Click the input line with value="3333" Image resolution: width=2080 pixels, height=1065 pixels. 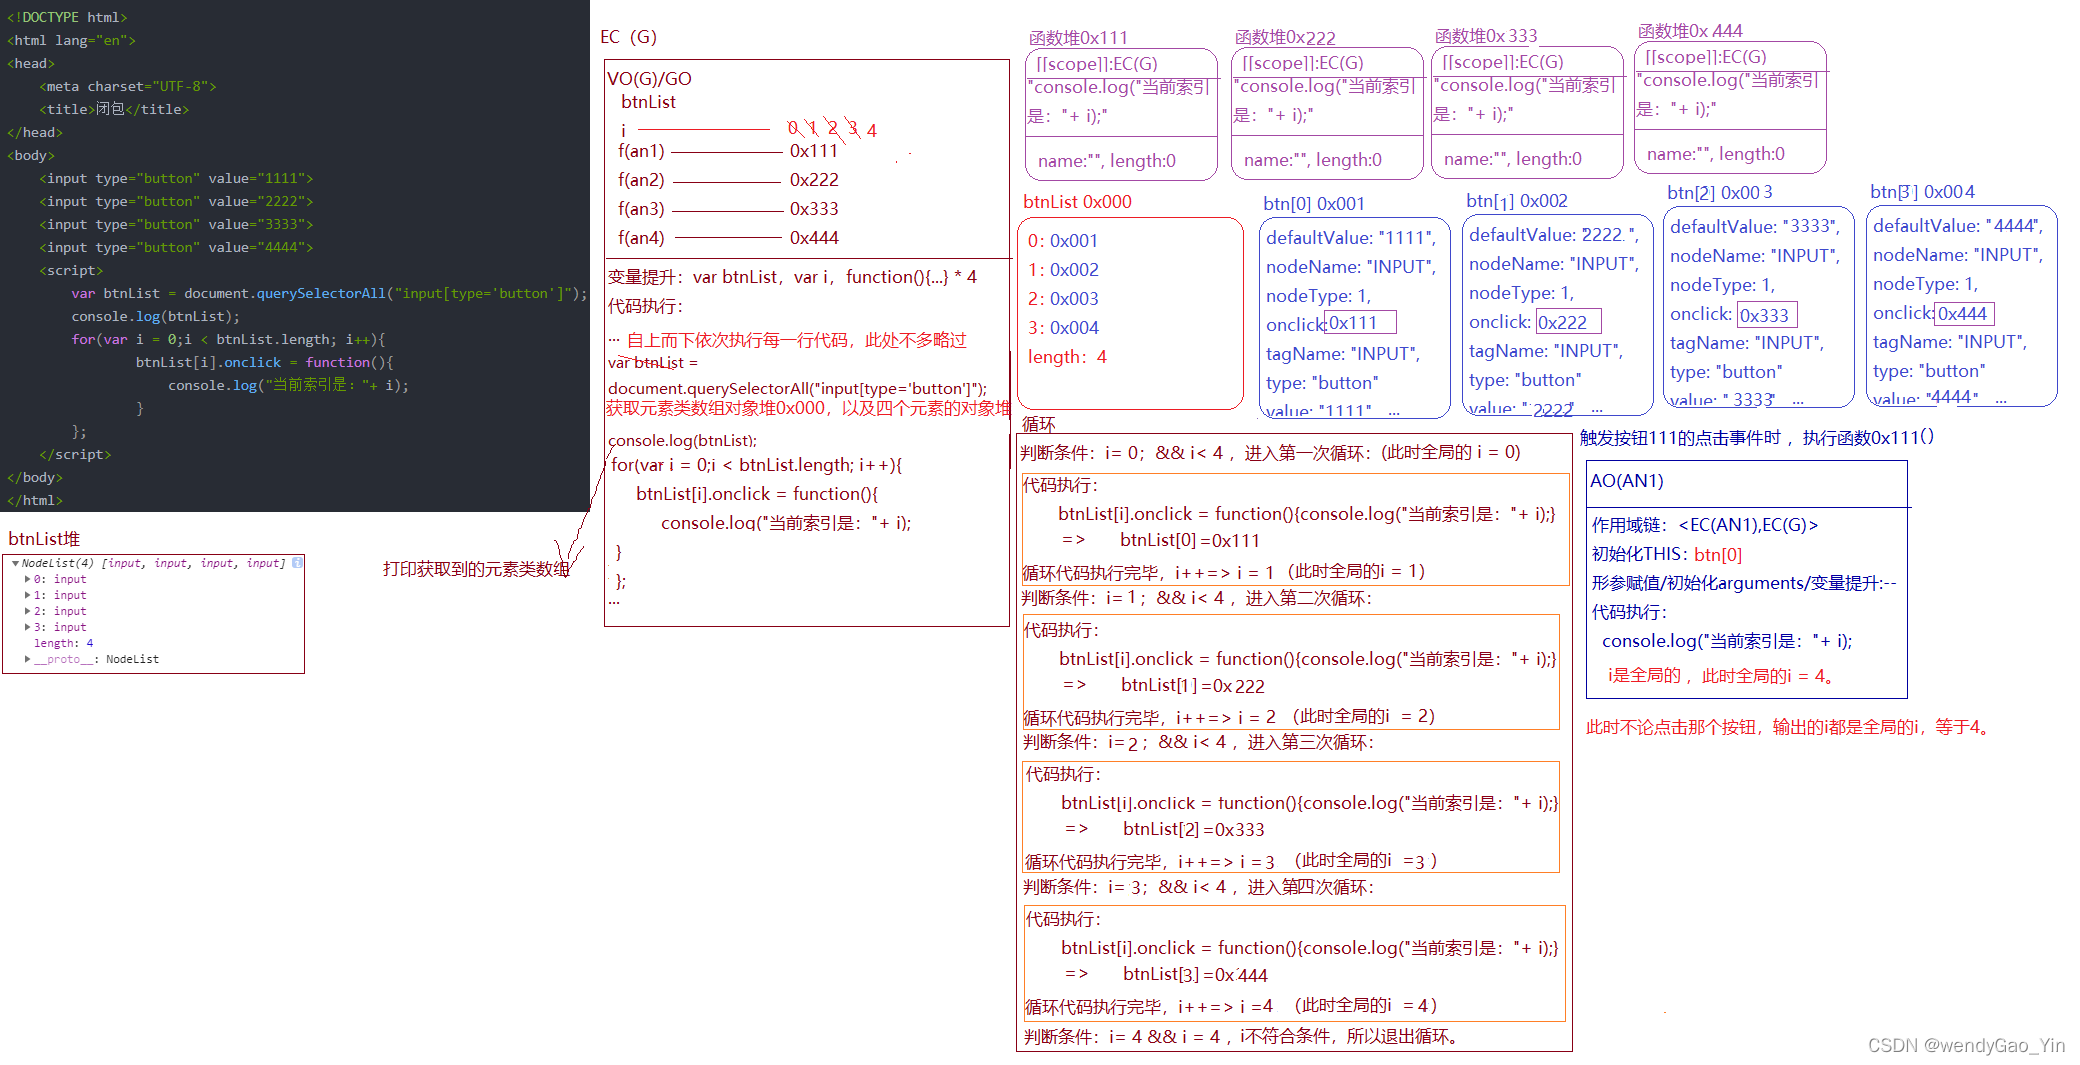coord(176,224)
